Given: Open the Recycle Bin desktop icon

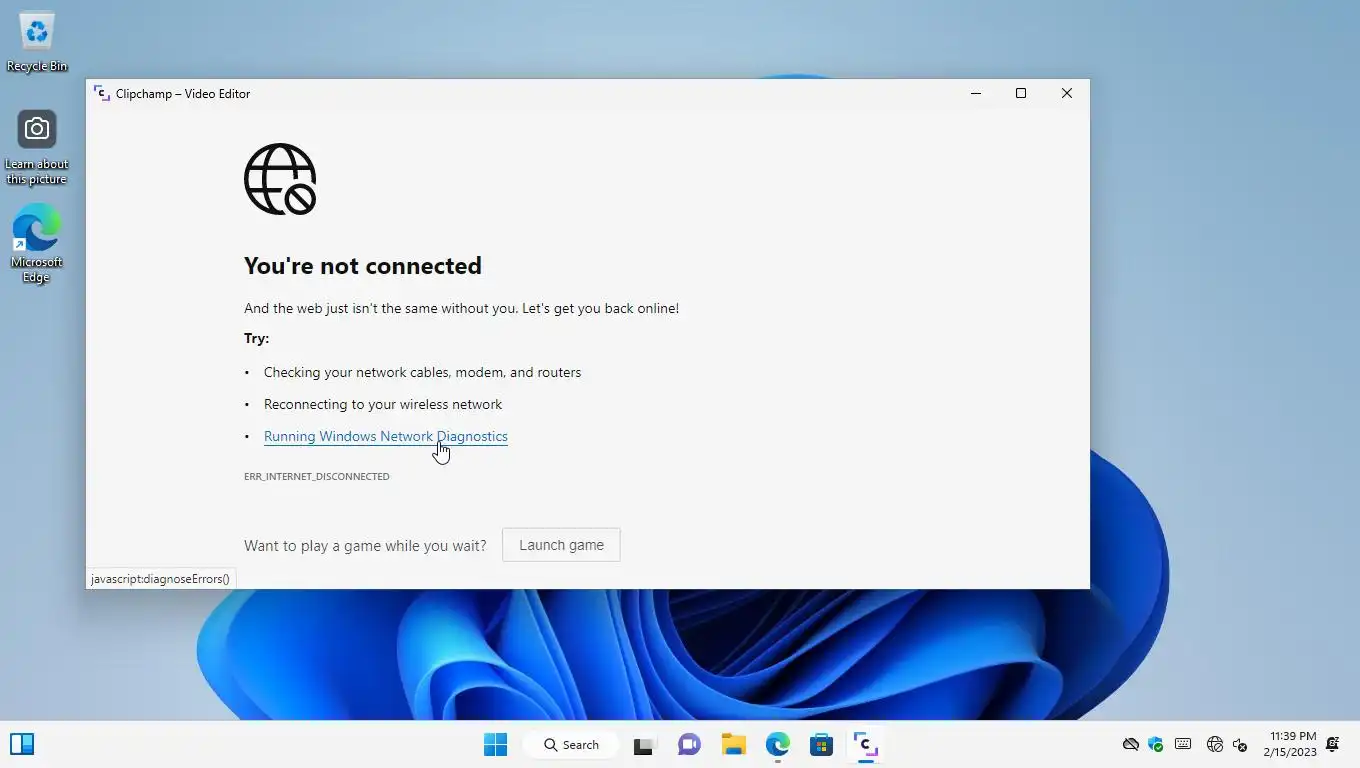Looking at the screenshot, I should 37,42.
